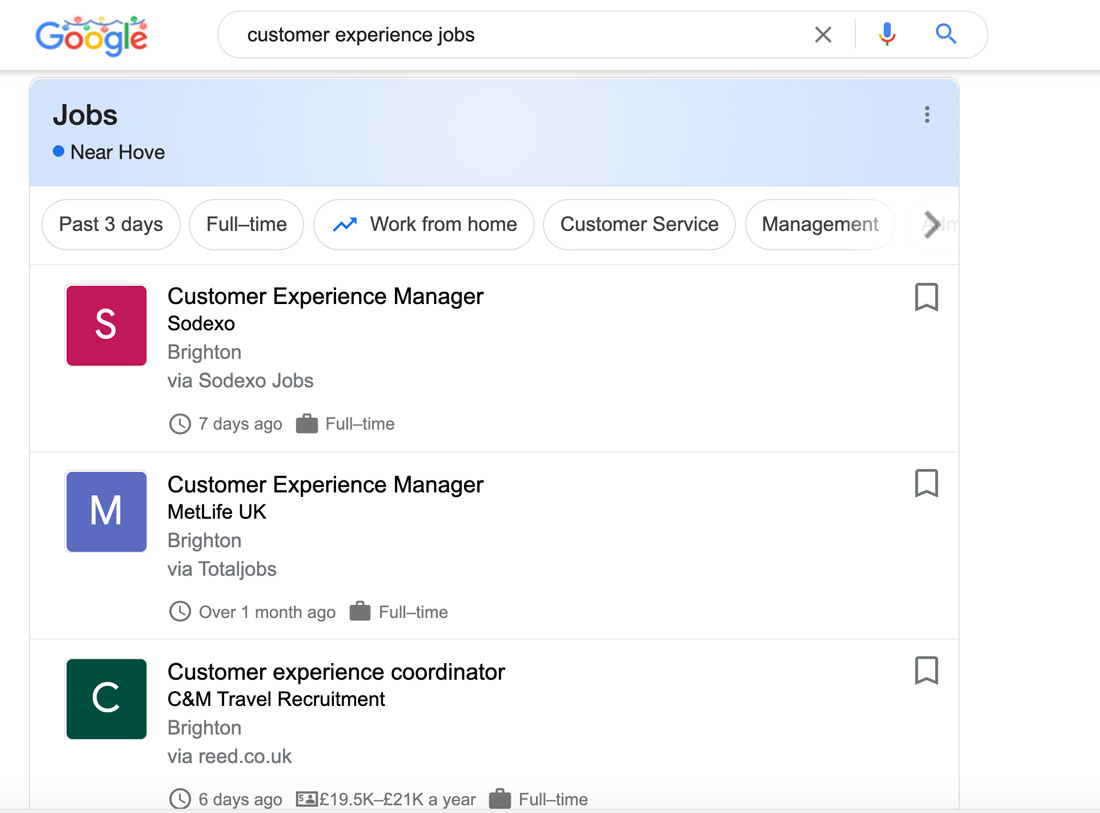Click the via reed.co.uk source text
Viewport: 1100px width, 813px height.
coord(229,756)
